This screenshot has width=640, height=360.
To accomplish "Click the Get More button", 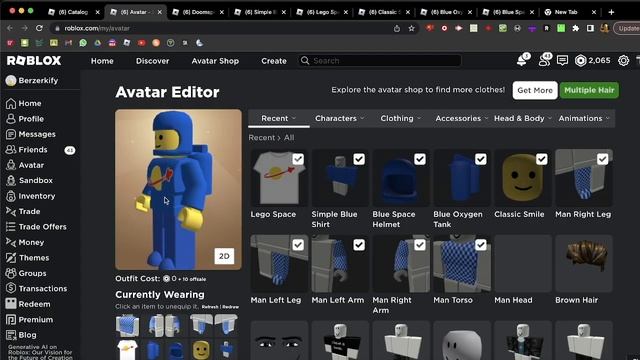I will 535,90.
